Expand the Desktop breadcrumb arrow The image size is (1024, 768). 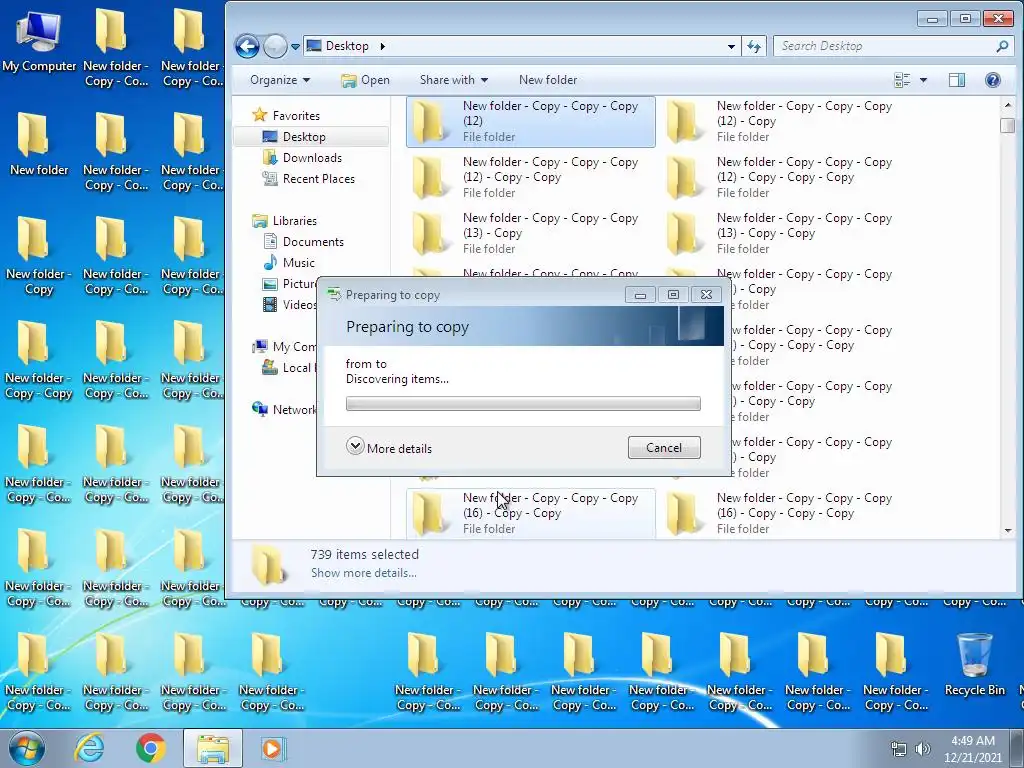pos(383,46)
